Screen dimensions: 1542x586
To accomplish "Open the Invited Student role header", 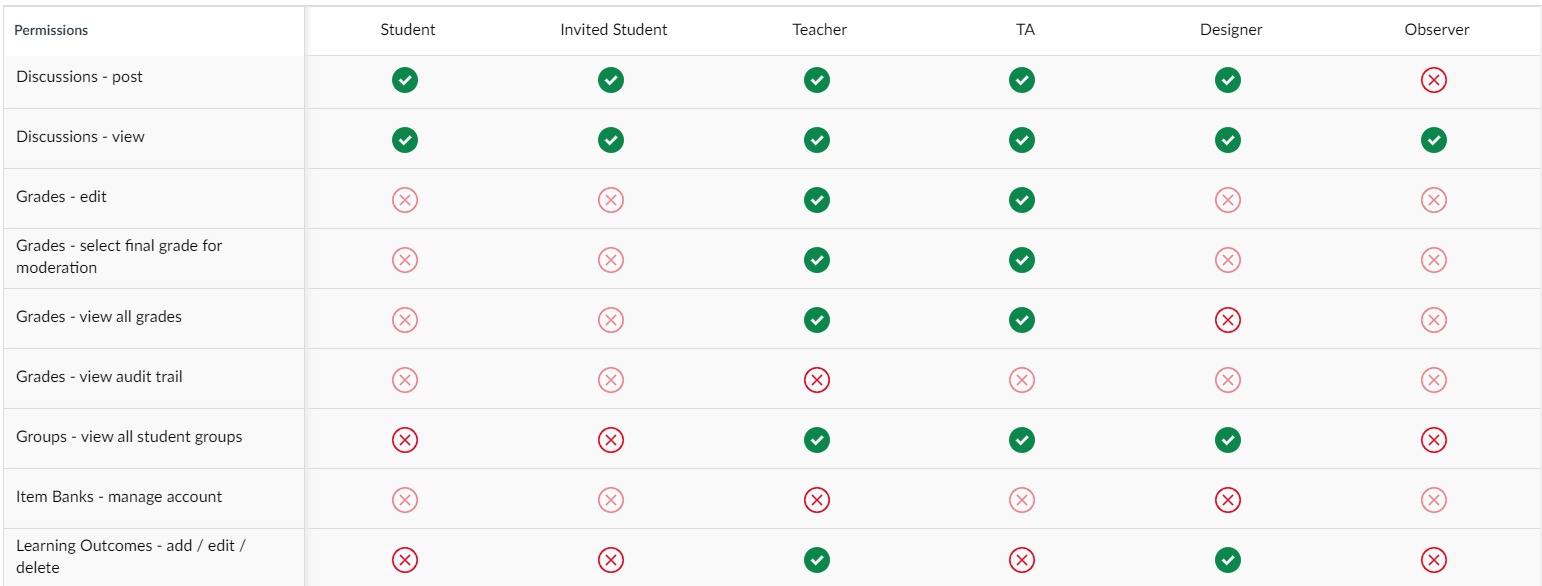I will pyautogui.click(x=613, y=30).
